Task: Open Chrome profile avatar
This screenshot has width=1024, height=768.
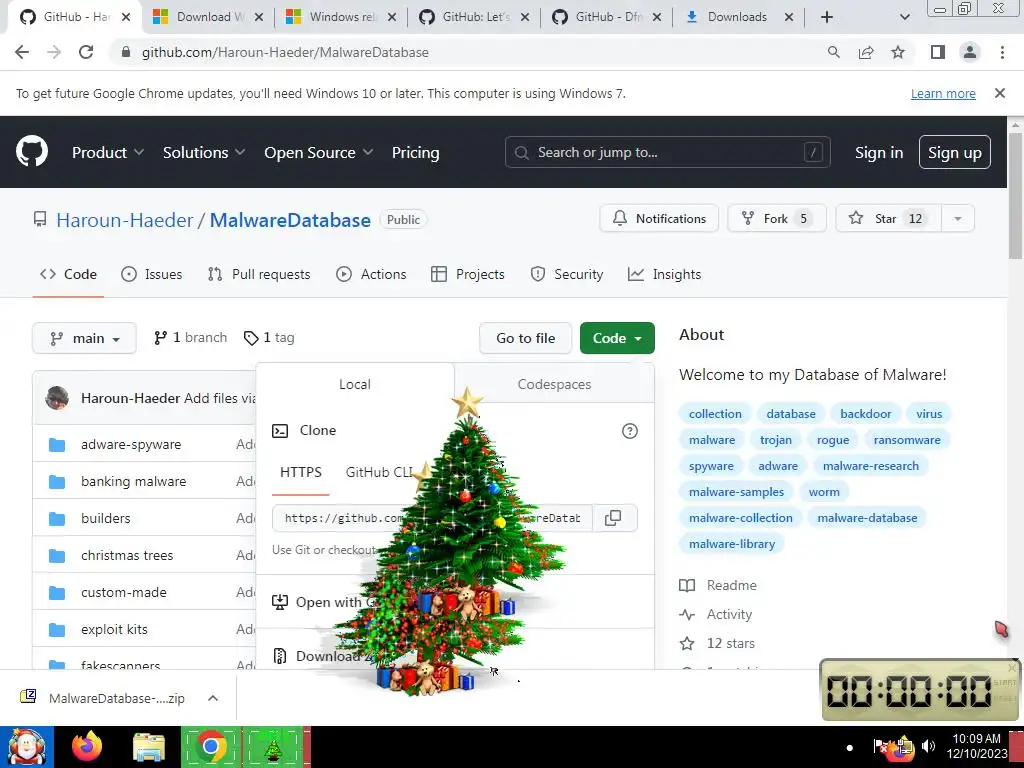Action: (x=970, y=52)
